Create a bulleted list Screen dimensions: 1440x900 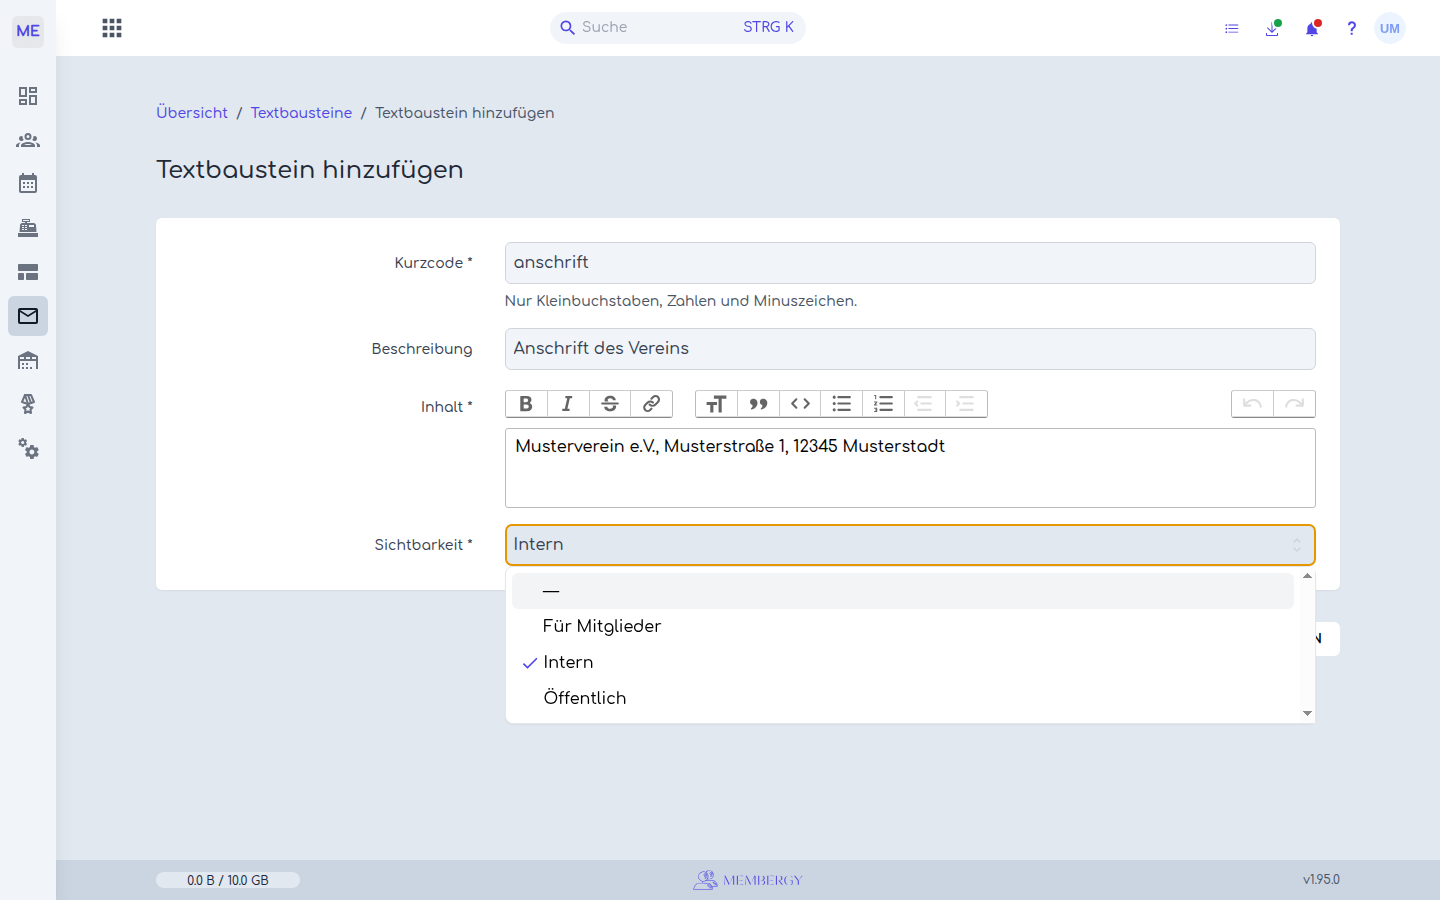[842, 404]
